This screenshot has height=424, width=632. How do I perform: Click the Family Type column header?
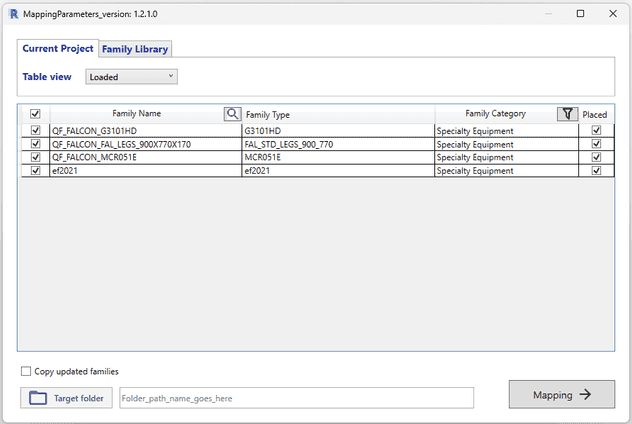coord(339,114)
